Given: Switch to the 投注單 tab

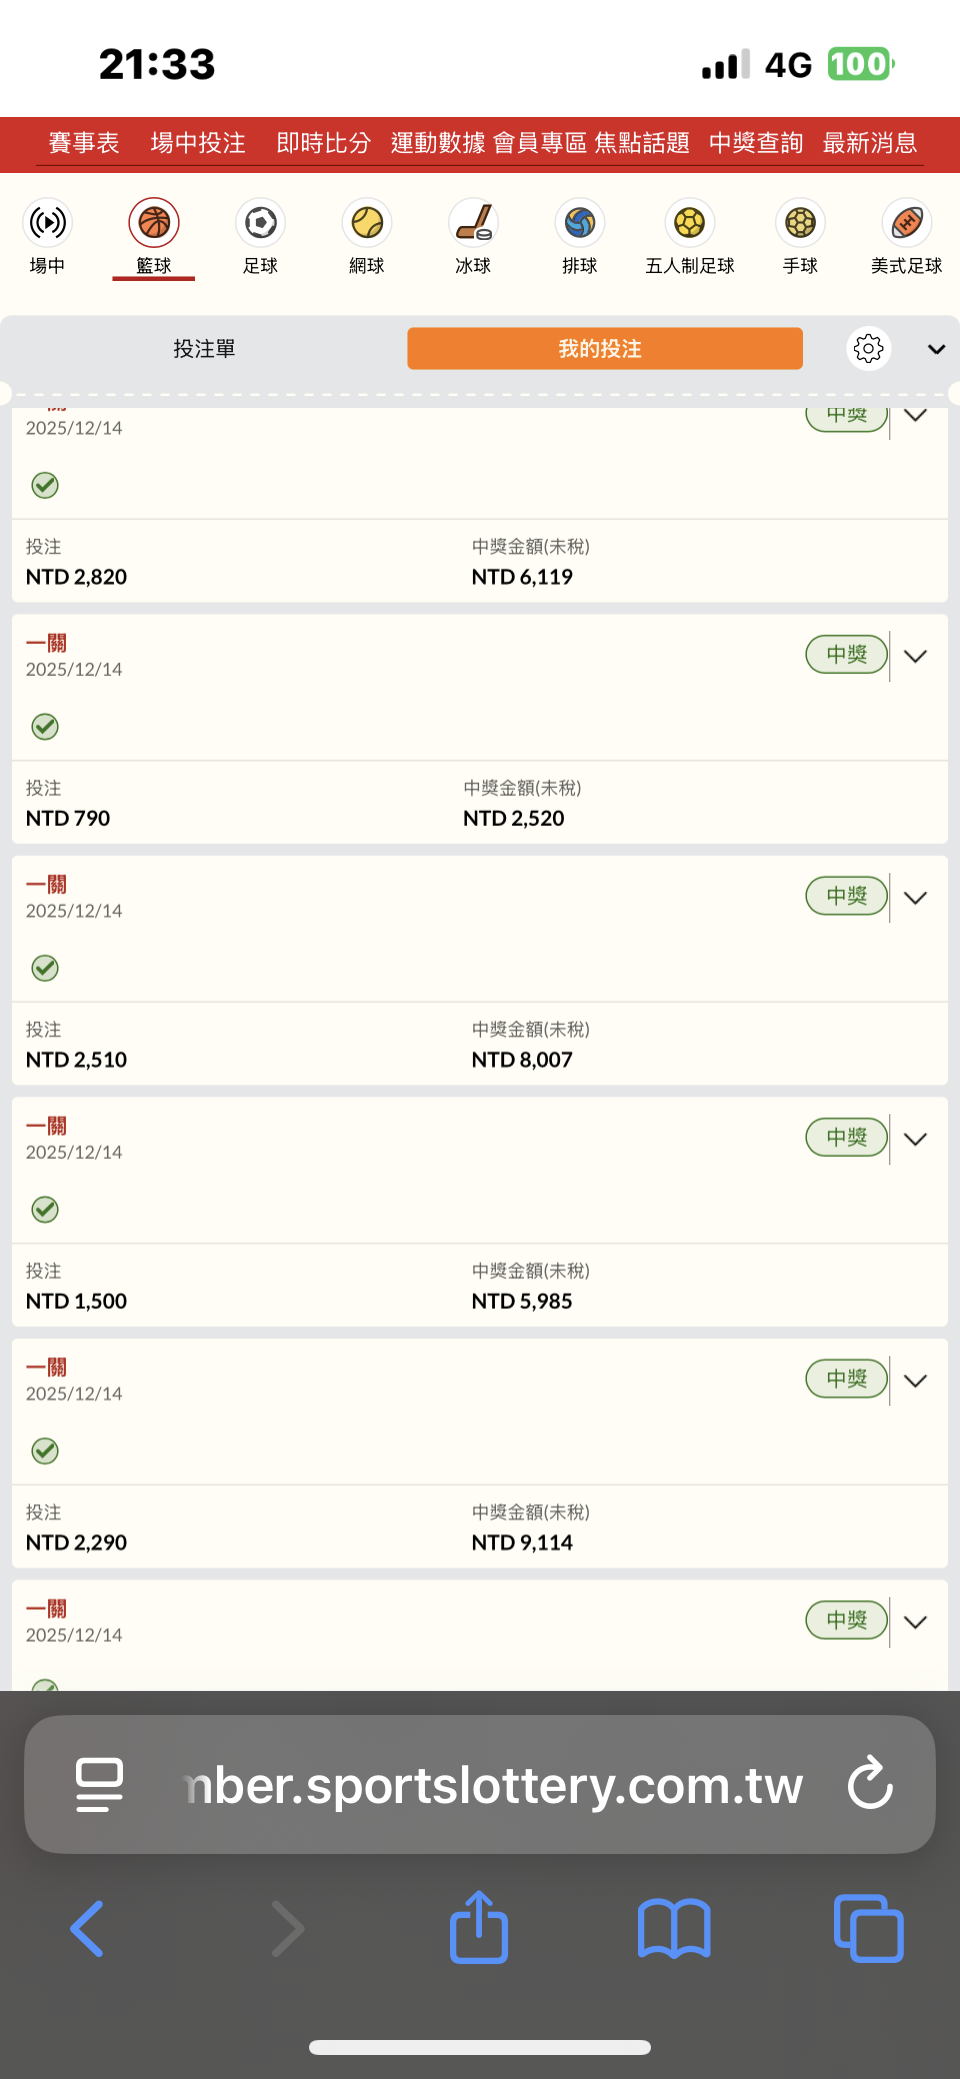Looking at the screenshot, I should coord(204,349).
